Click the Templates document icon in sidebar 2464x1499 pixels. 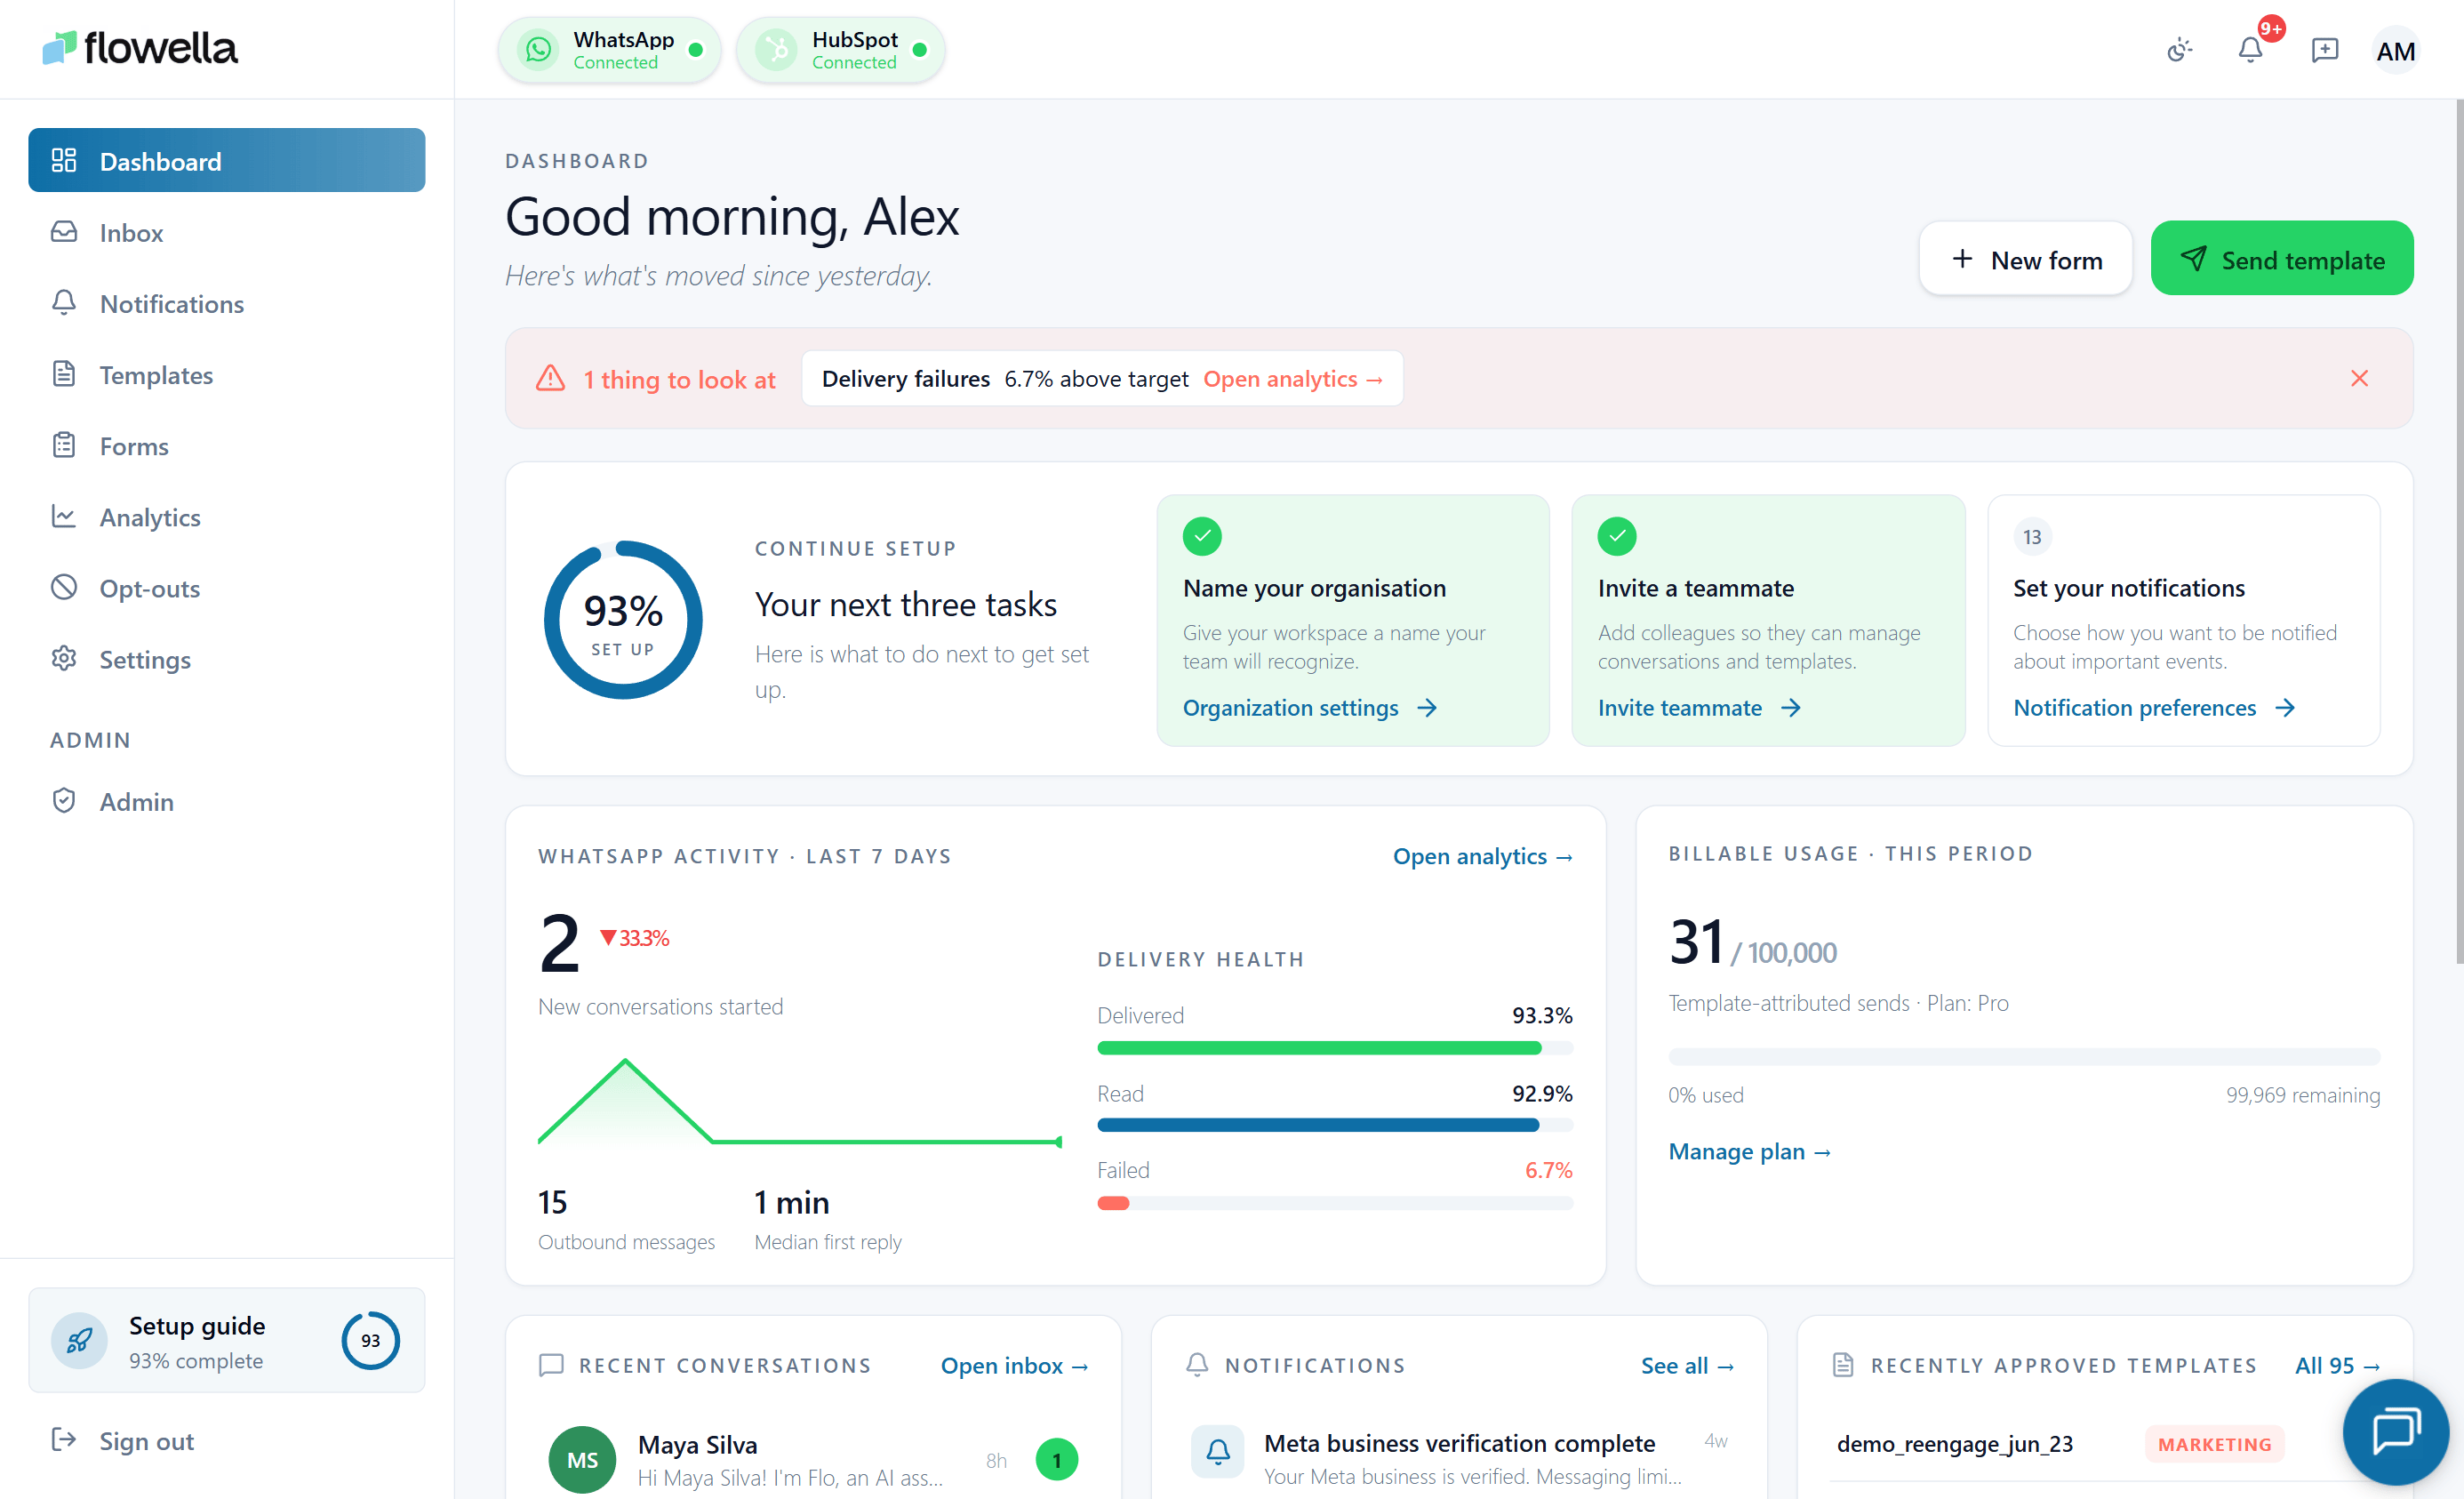[x=64, y=374]
